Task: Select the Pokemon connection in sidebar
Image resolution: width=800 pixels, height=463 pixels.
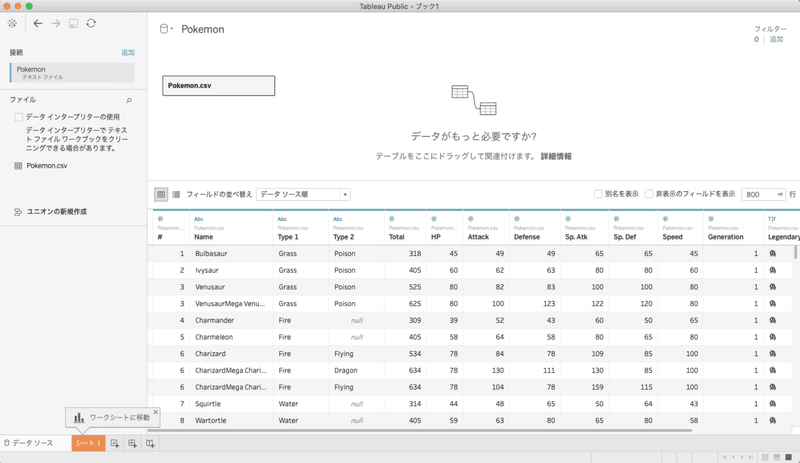Action: [x=72, y=72]
